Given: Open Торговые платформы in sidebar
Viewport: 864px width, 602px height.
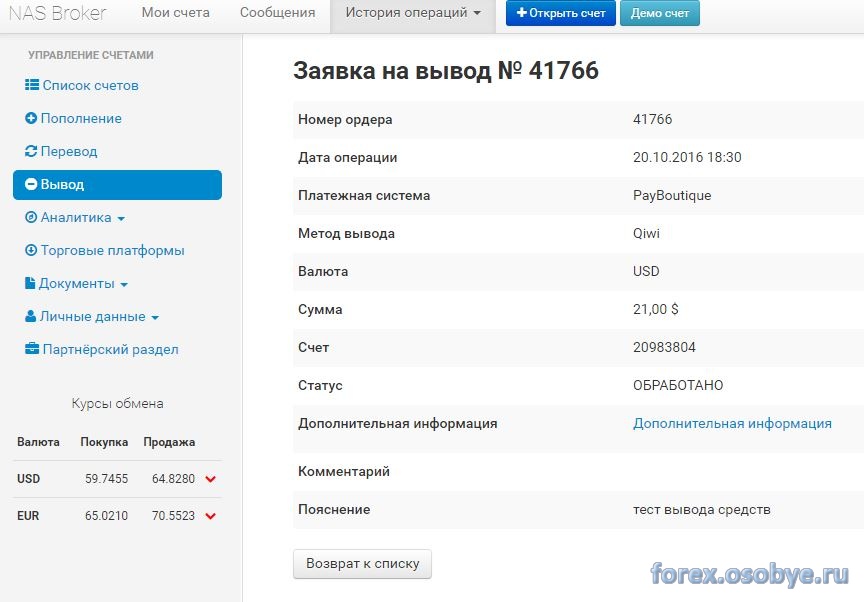Looking at the screenshot, I should tap(112, 251).
